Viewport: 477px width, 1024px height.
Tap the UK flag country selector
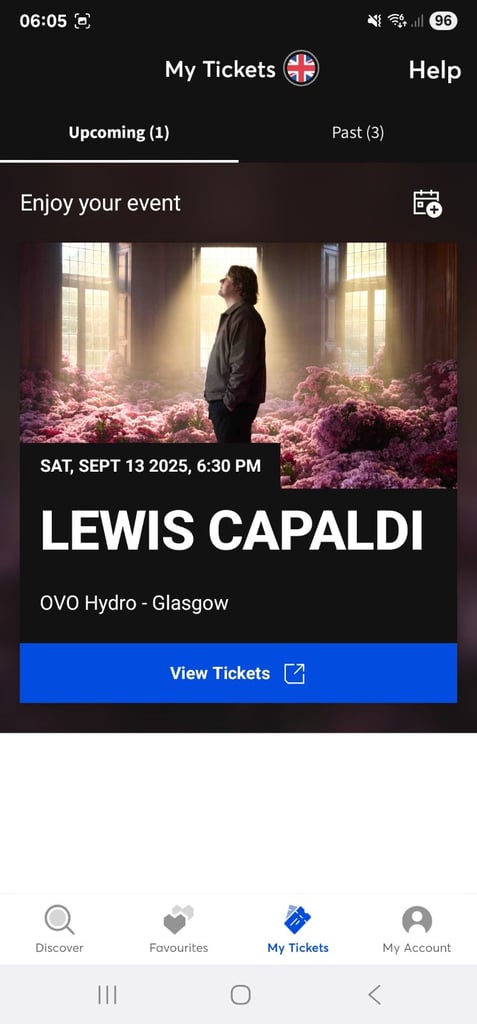pos(301,69)
